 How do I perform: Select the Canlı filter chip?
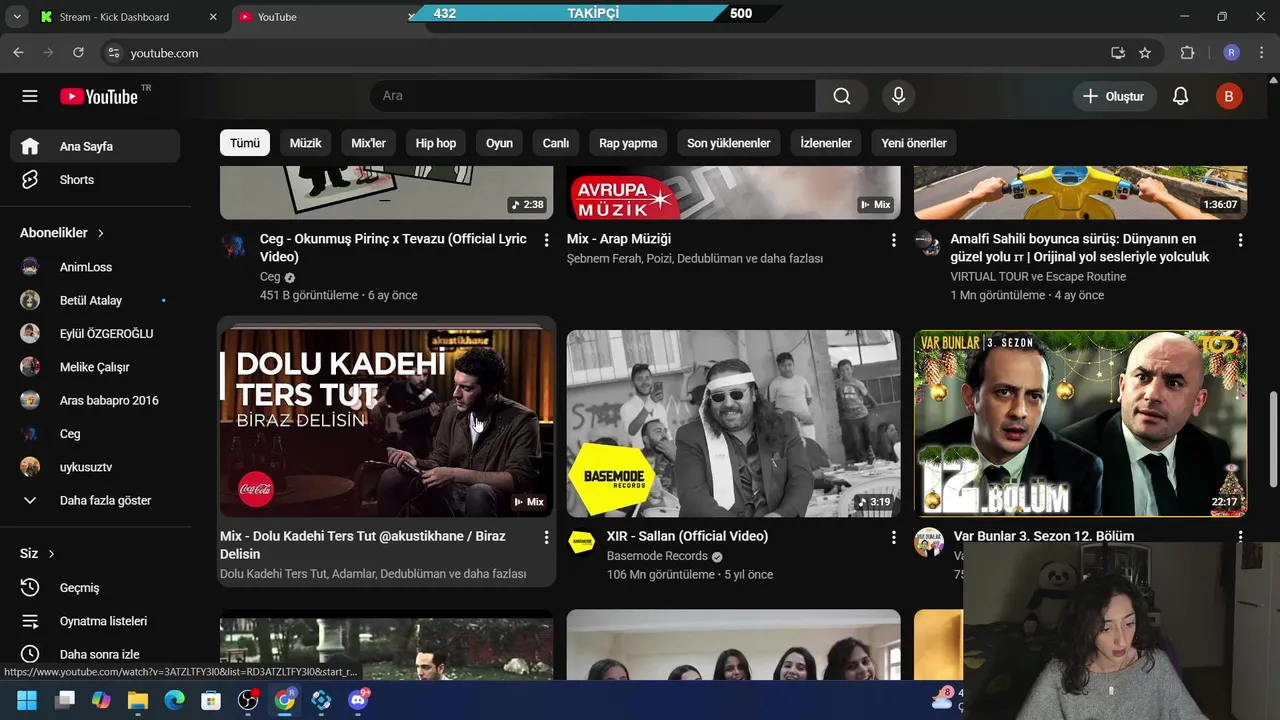click(556, 143)
